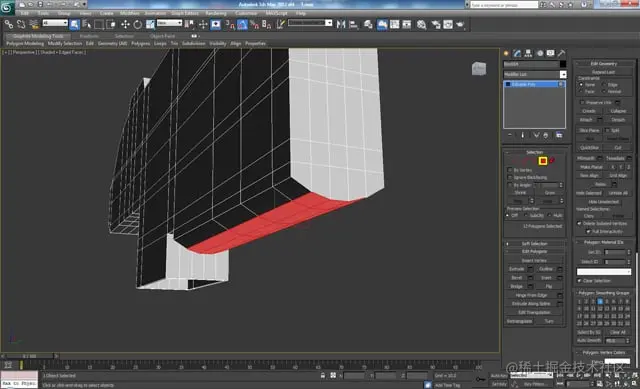Toggle the Preserve UVs checkbox
The image size is (640, 389).
coord(582,102)
